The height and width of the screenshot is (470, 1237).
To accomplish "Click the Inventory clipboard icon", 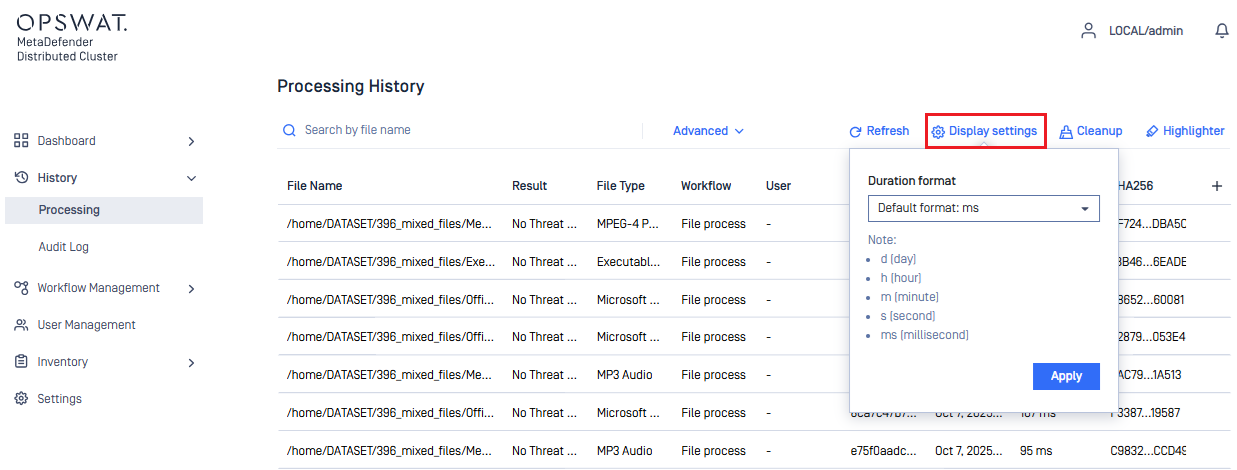I will tap(21, 362).
